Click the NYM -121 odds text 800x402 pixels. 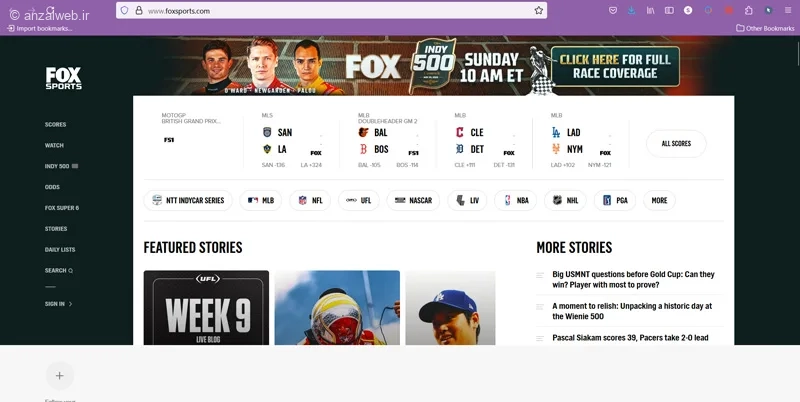tap(599, 165)
